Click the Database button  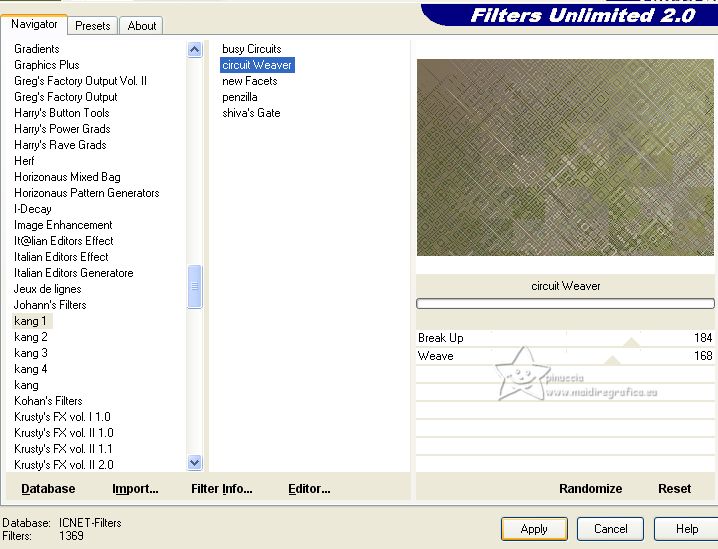48,489
